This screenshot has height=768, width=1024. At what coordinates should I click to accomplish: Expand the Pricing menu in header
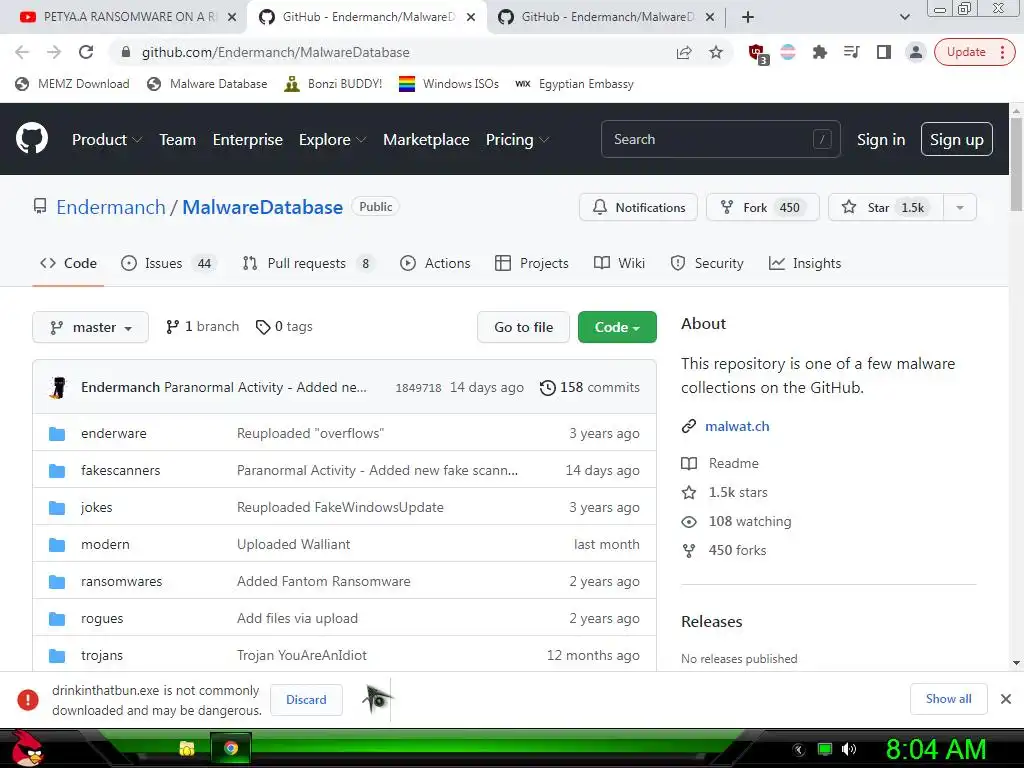point(517,140)
